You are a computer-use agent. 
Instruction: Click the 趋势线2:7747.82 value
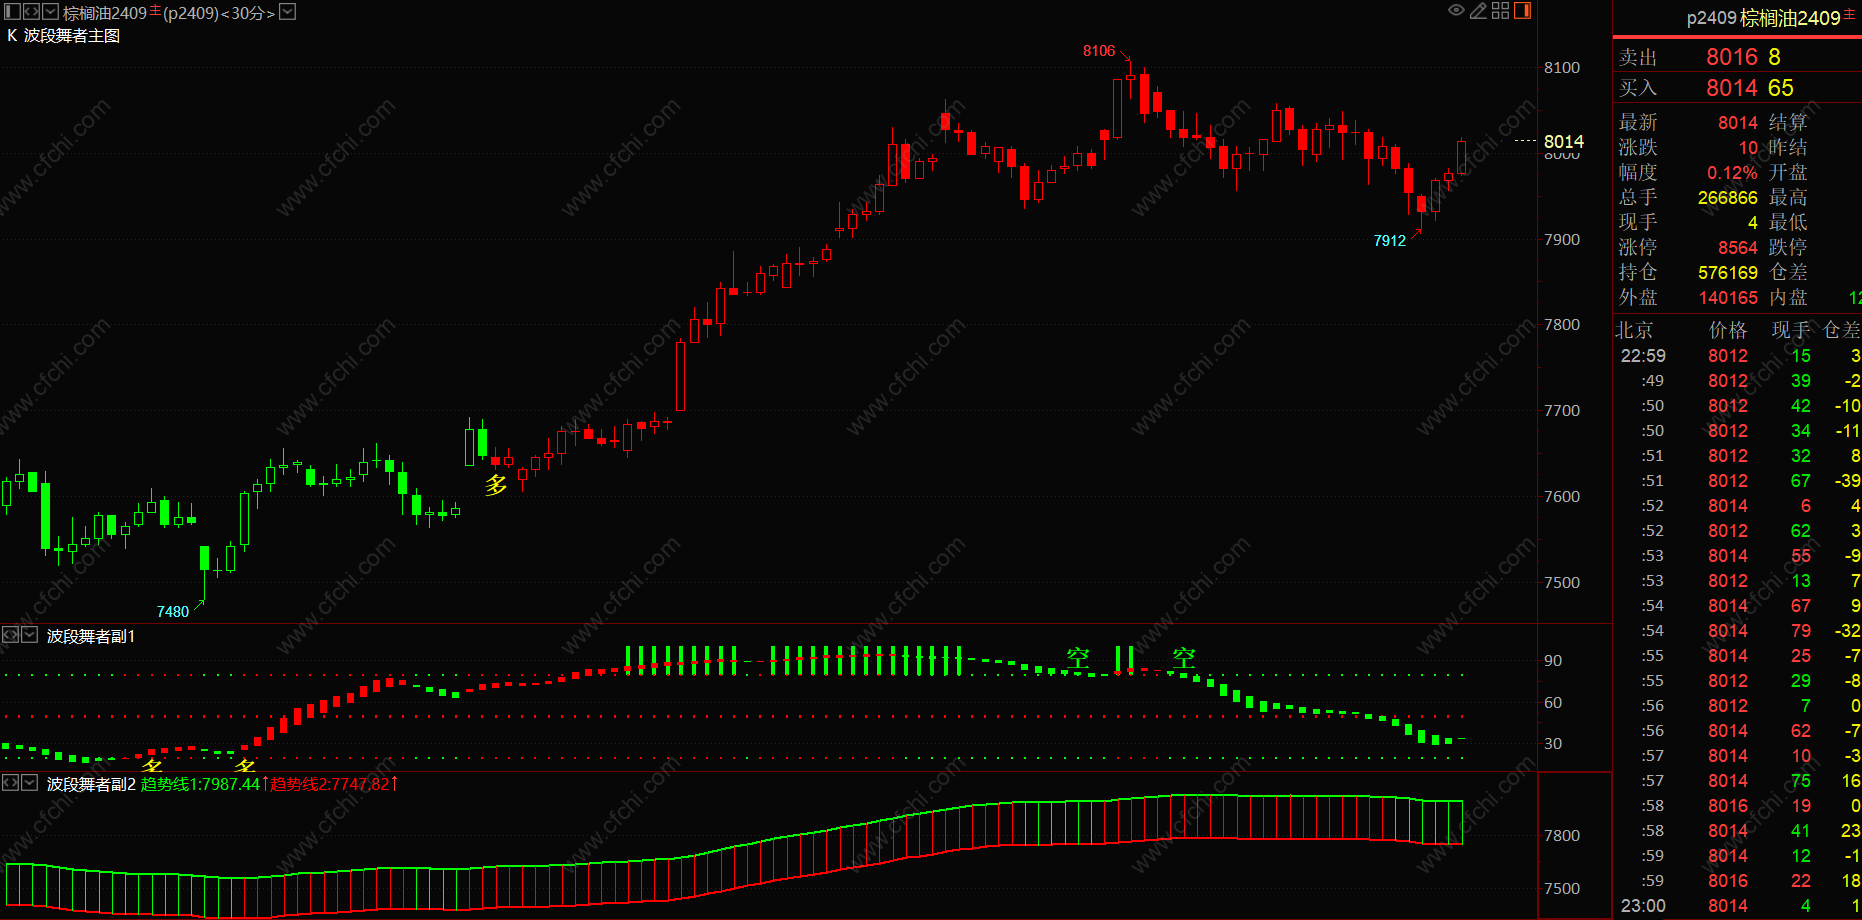[330, 784]
